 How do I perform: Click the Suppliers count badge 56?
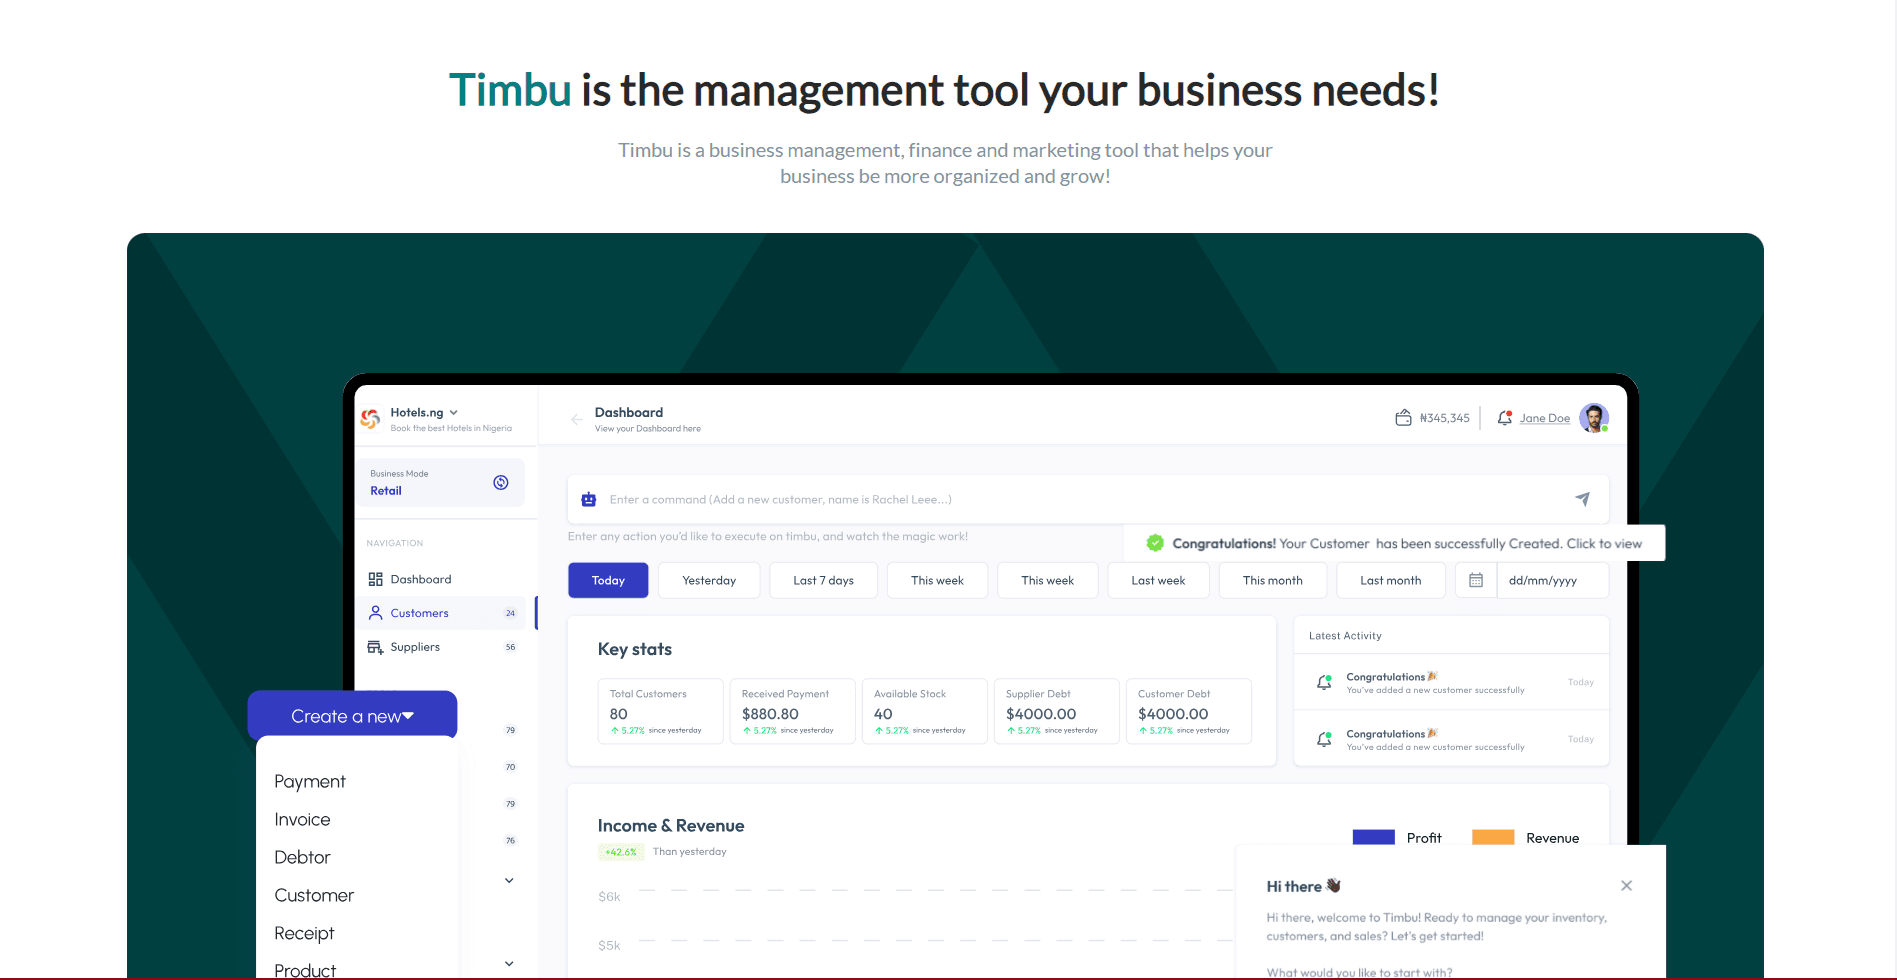(510, 647)
